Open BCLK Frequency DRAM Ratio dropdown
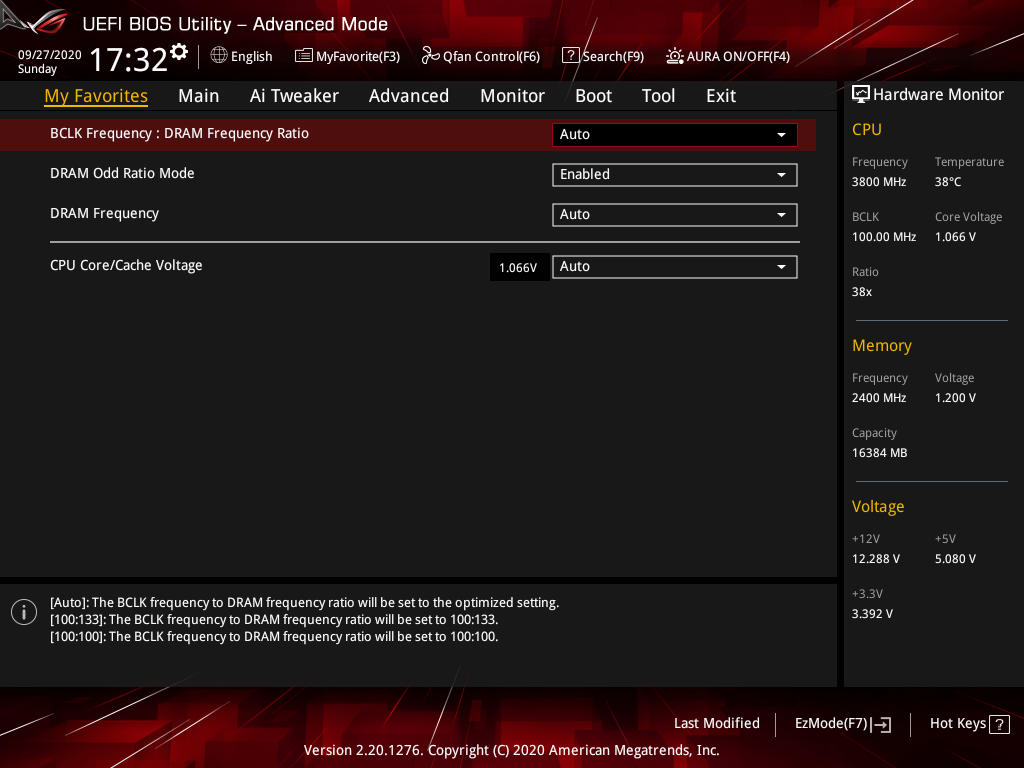This screenshot has width=1024, height=768. pyautogui.click(x=675, y=135)
